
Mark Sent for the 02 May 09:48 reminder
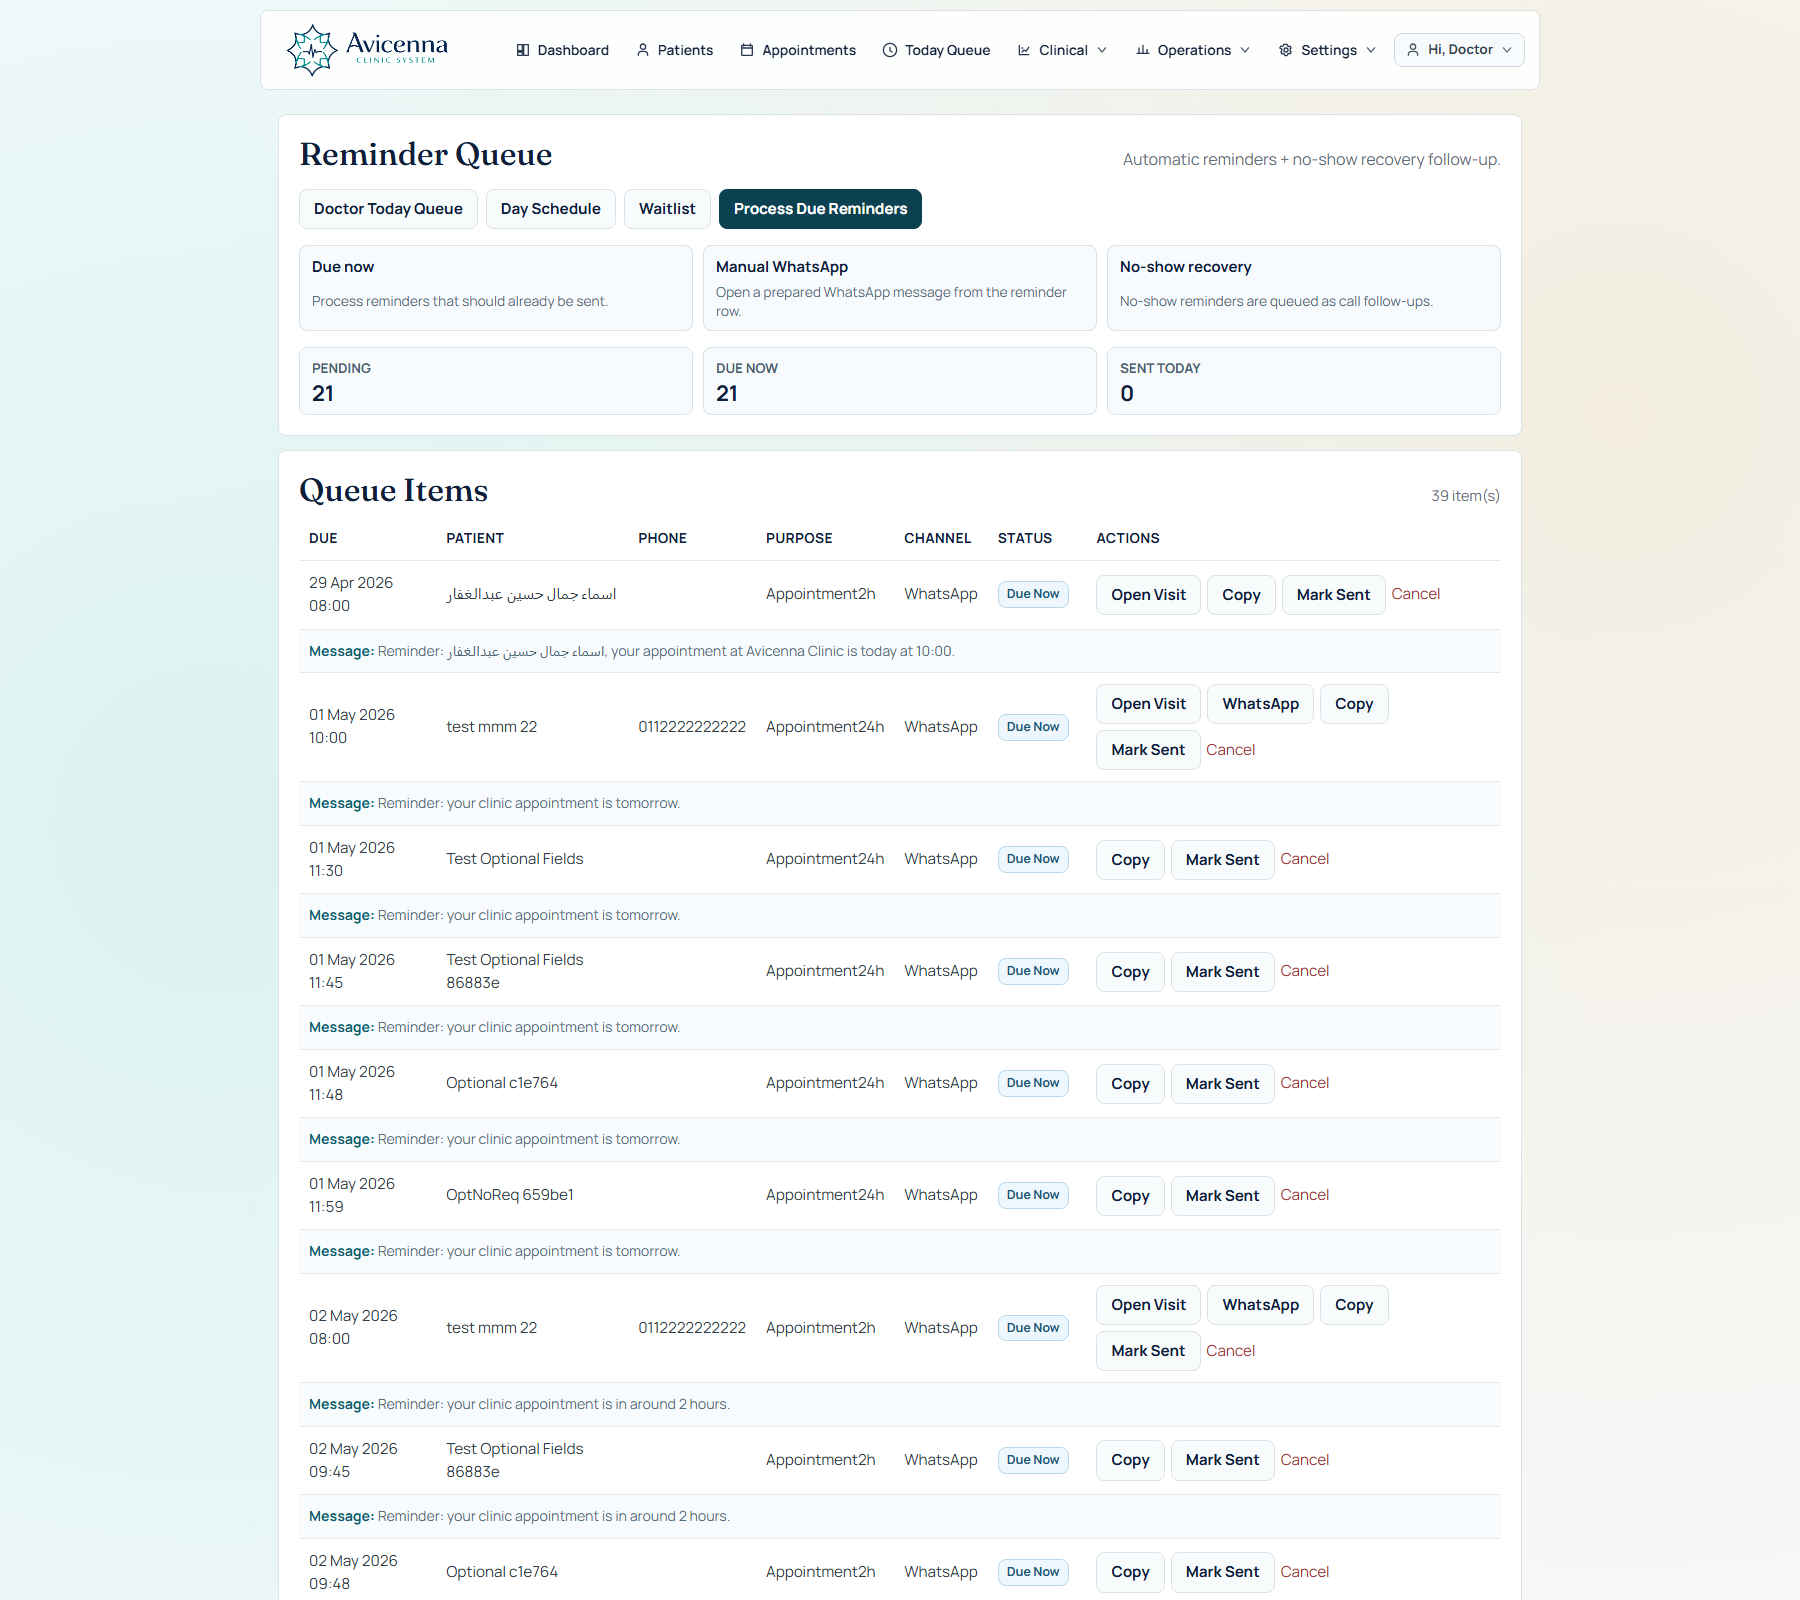click(1222, 1573)
